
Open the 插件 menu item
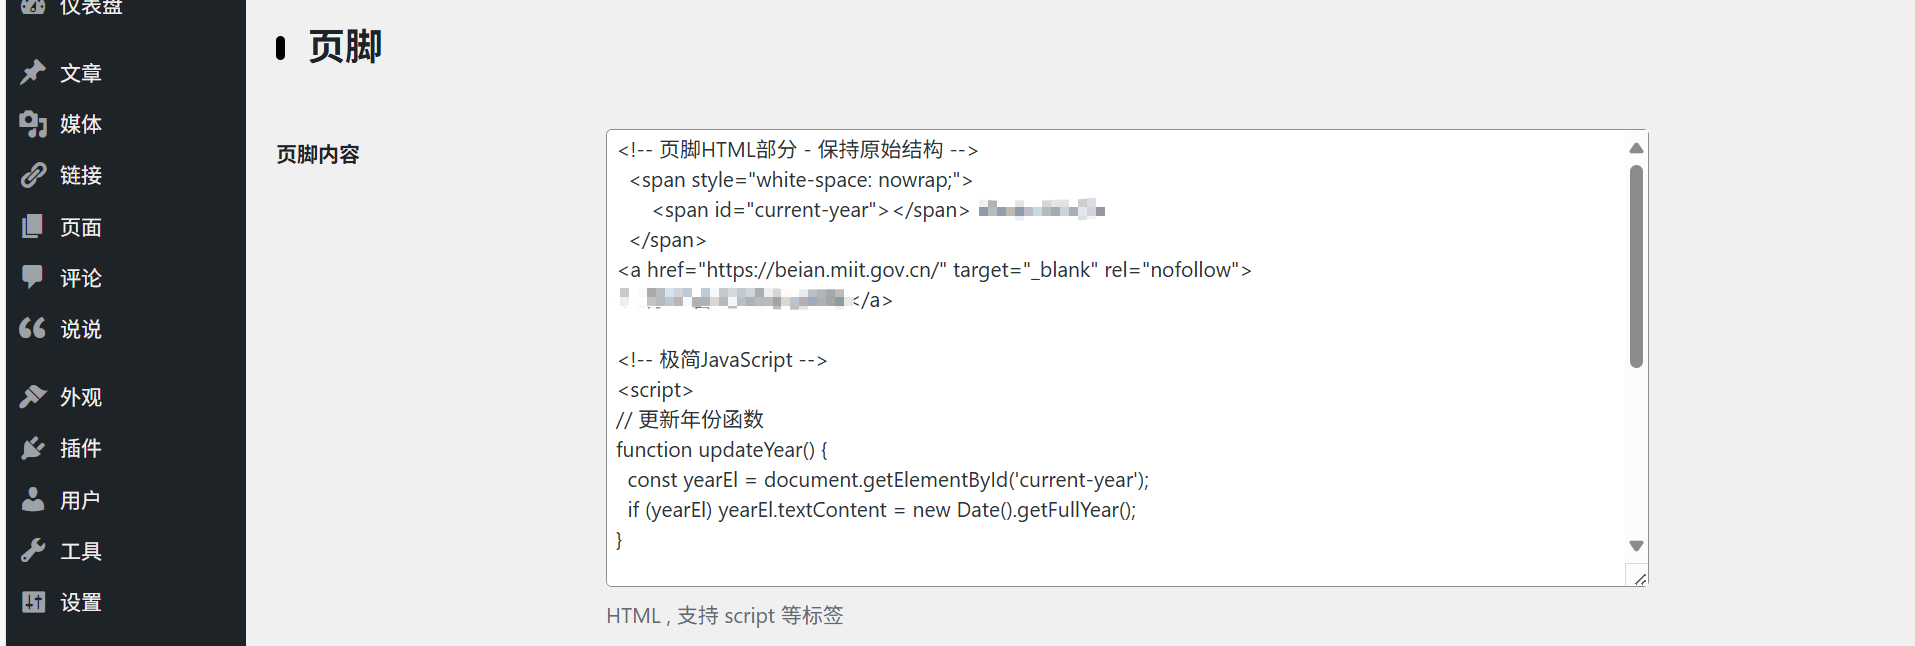[81, 448]
